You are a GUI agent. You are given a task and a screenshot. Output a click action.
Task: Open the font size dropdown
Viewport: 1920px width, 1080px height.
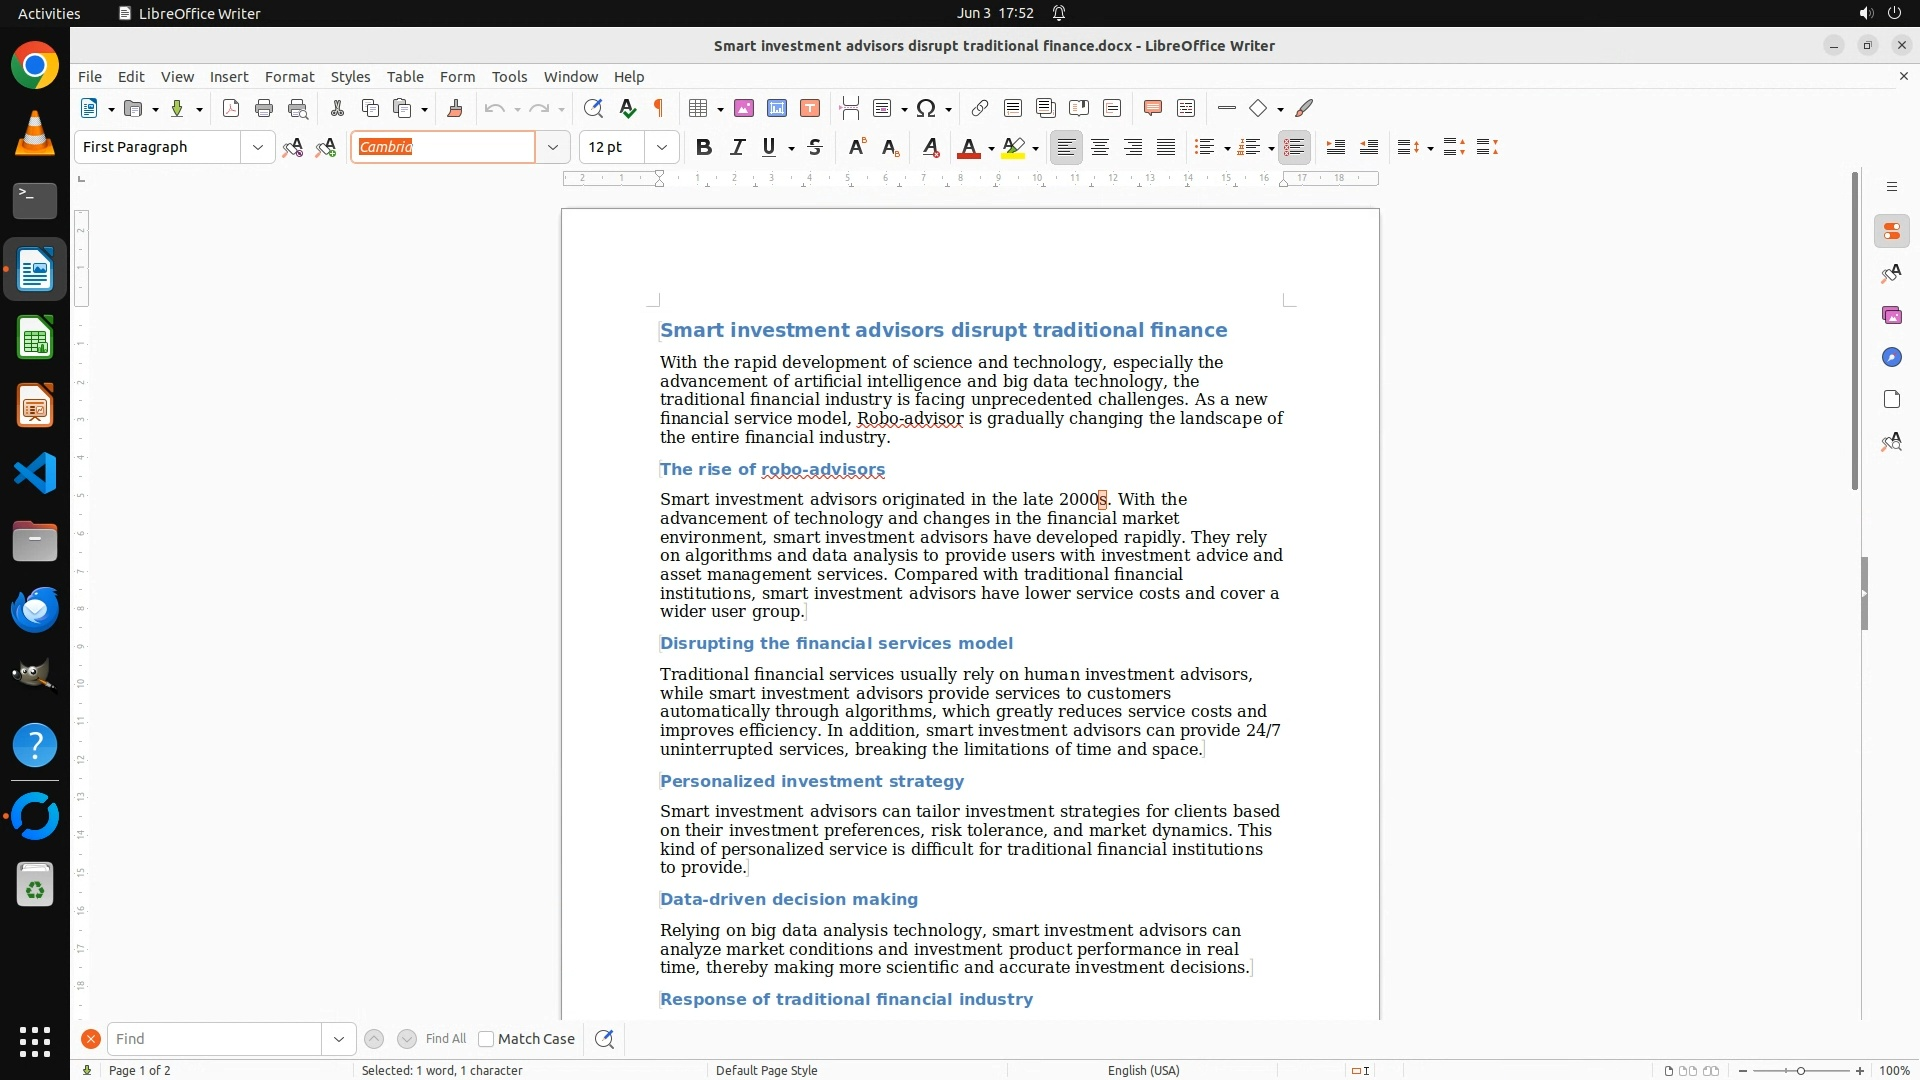click(661, 148)
